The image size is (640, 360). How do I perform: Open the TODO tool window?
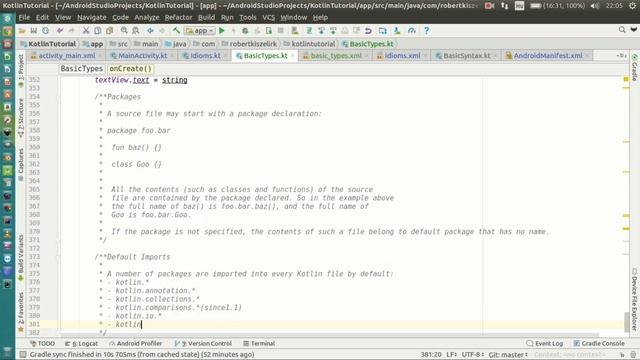(x=42, y=344)
